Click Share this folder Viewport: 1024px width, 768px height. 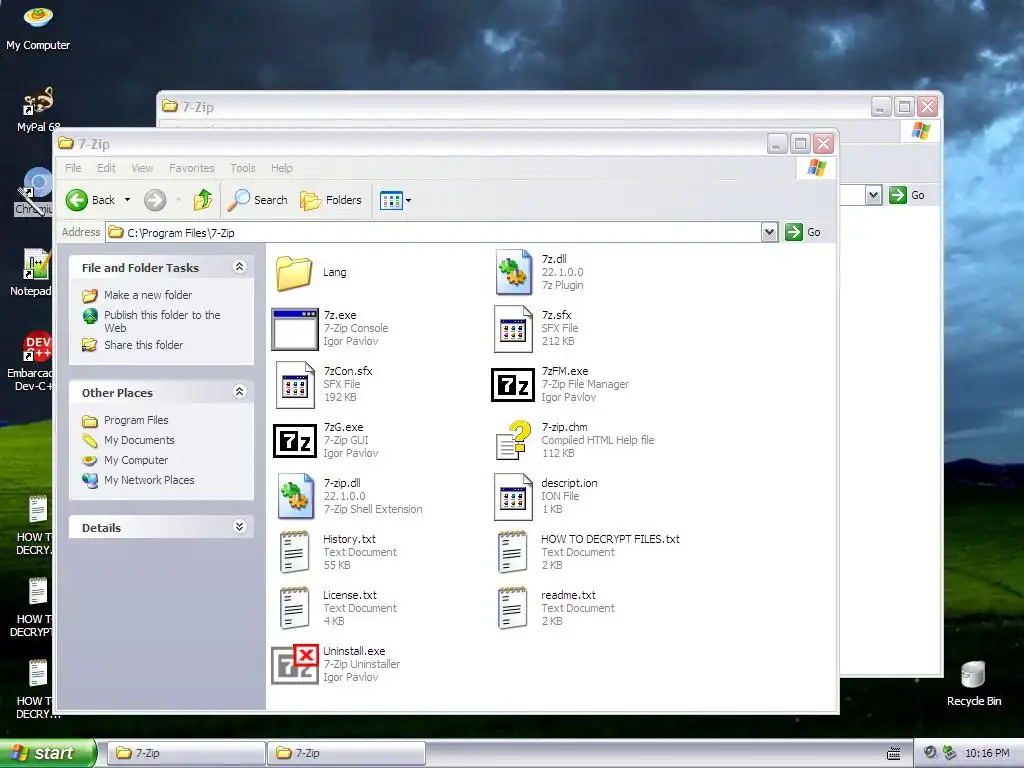(144, 345)
